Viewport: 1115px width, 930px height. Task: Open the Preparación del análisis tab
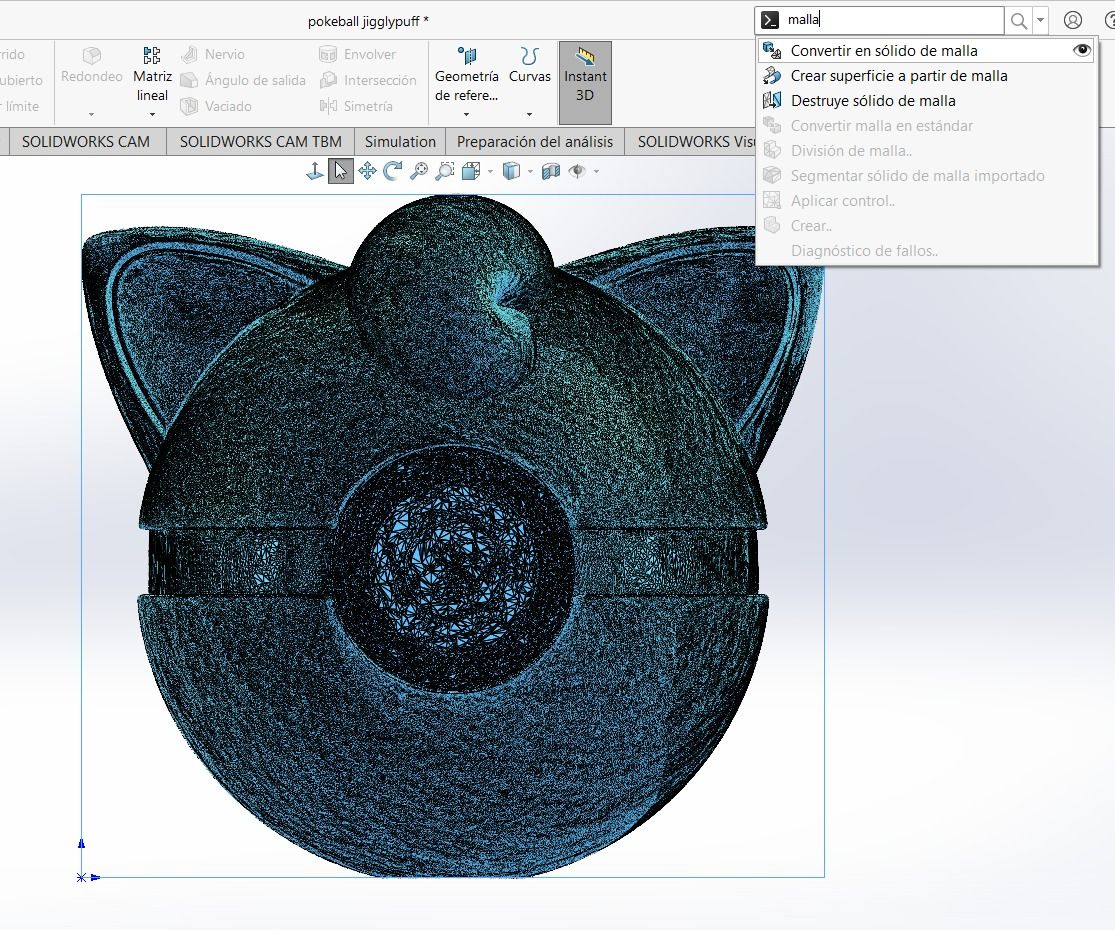(535, 141)
